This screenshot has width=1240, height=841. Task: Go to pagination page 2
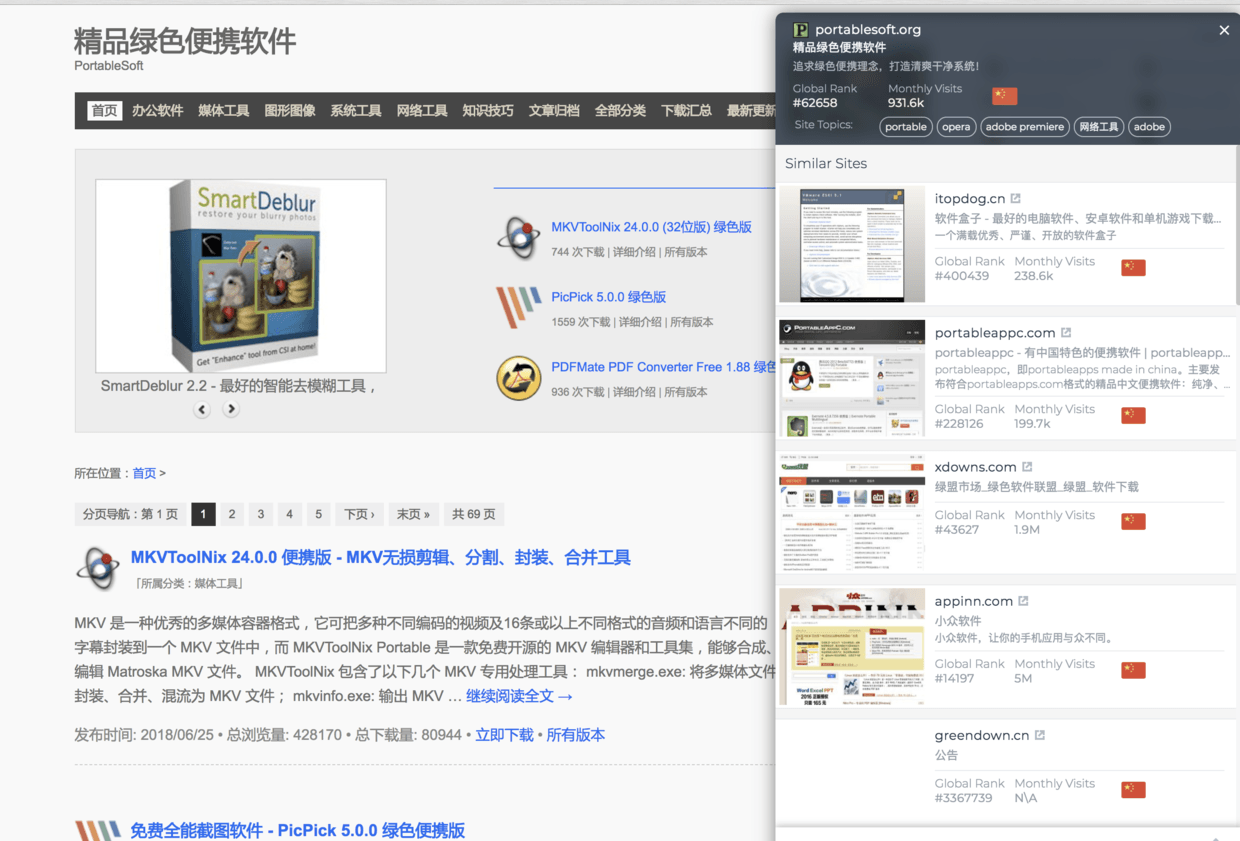coord(232,514)
